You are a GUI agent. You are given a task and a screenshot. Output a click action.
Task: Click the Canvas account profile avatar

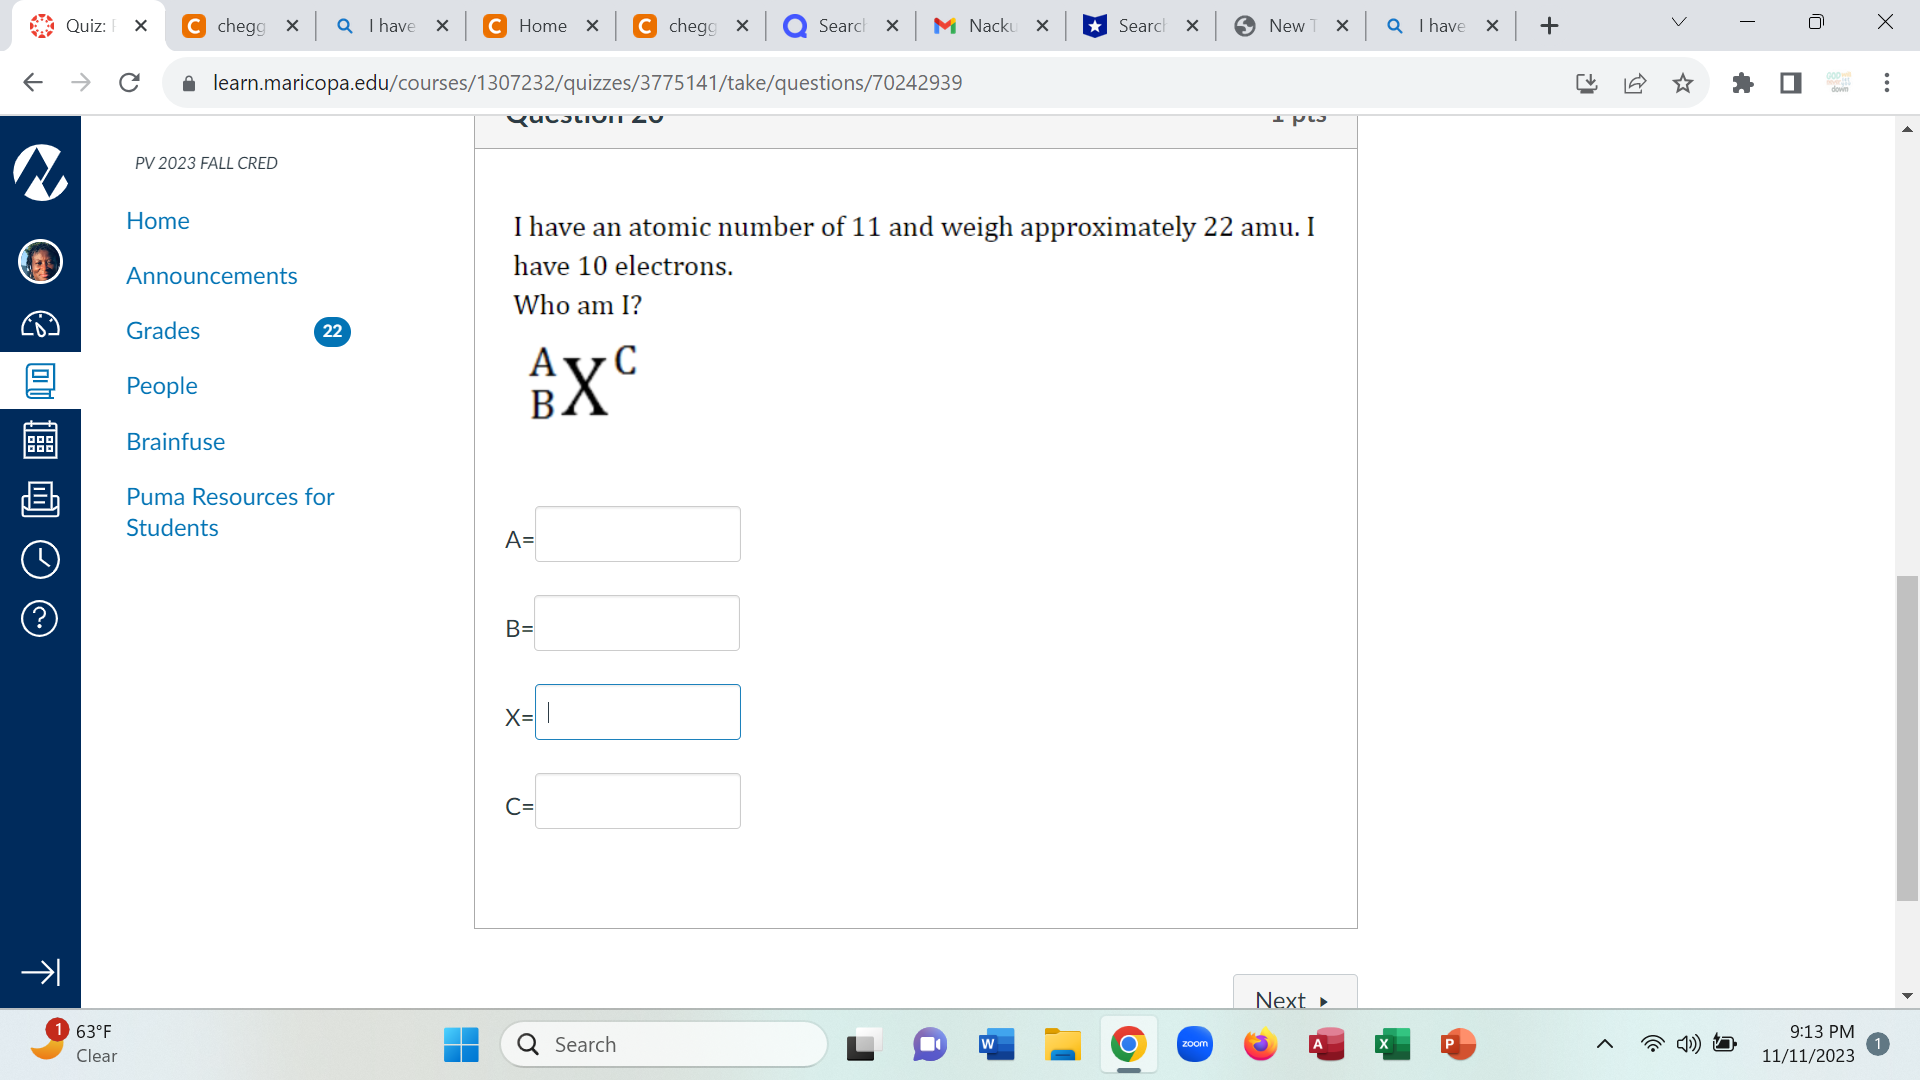point(40,261)
